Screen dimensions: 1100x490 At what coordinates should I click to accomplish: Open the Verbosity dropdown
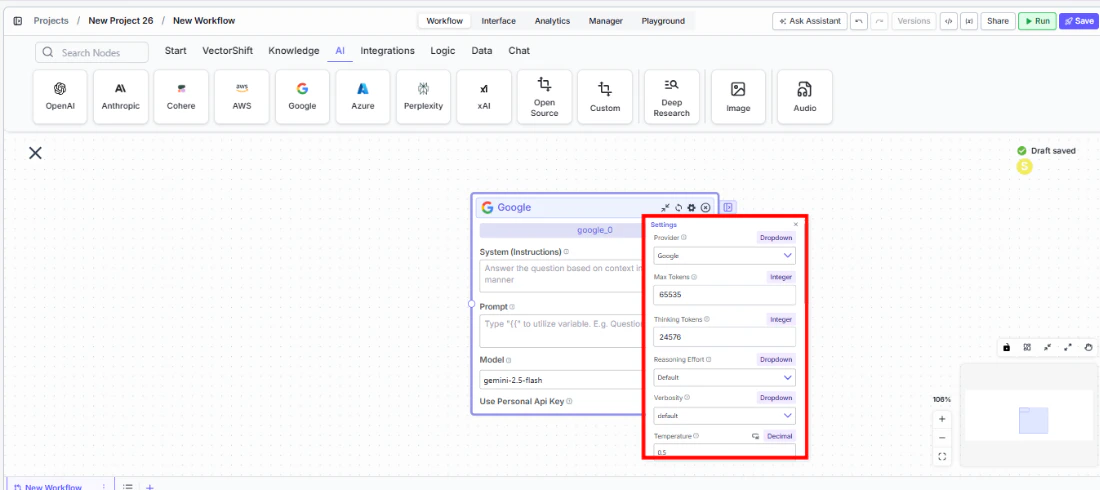(x=725, y=416)
